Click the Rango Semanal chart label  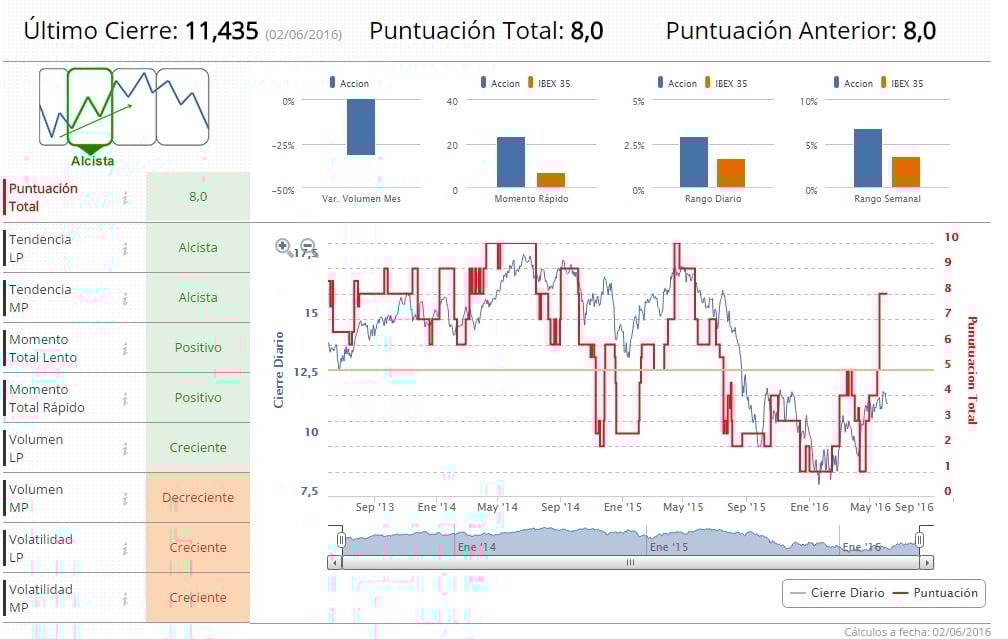887,199
